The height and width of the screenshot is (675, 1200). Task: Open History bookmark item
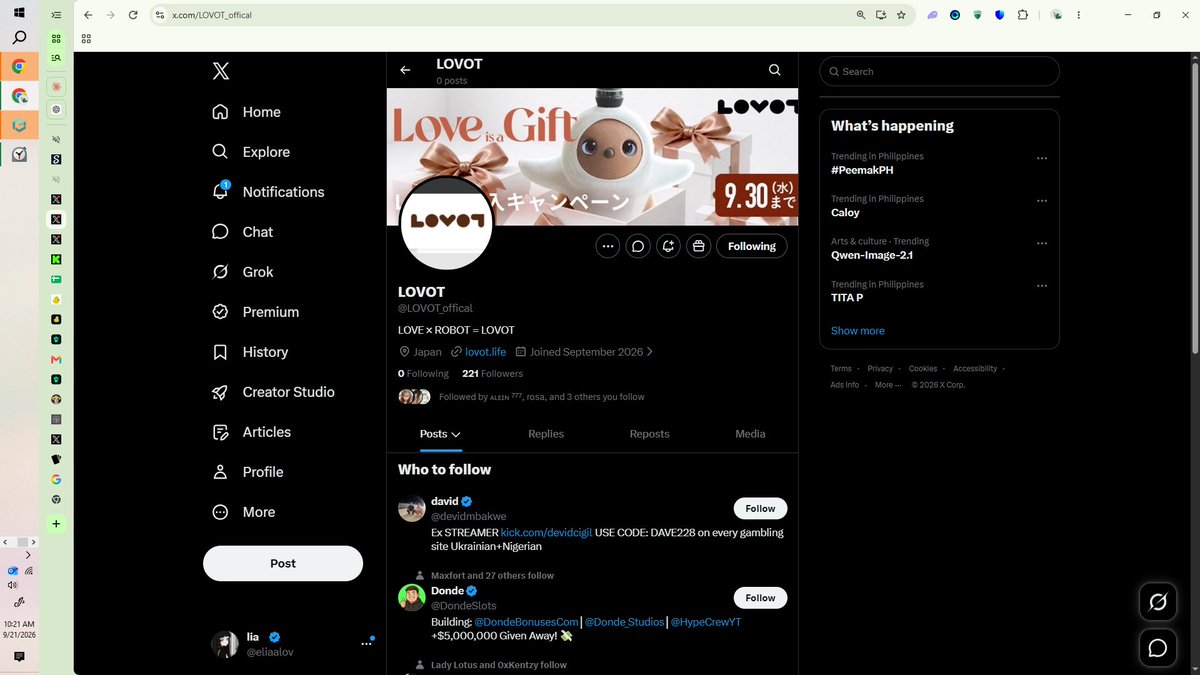(x=251, y=352)
